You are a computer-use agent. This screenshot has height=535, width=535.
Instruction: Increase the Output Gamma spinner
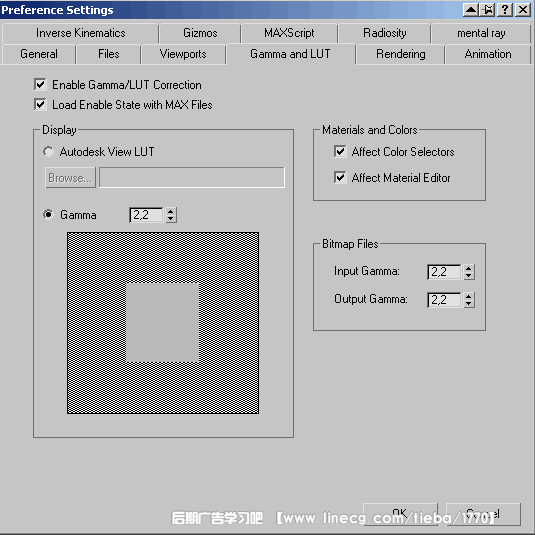(469, 296)
